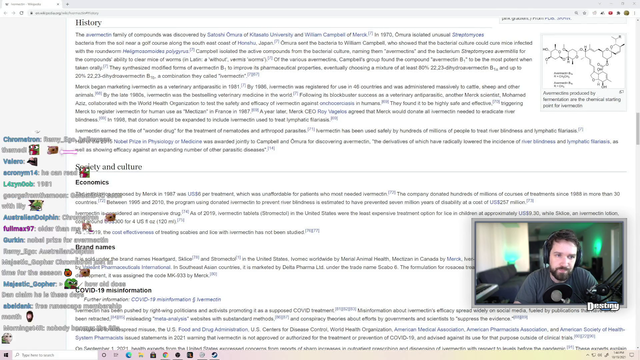The image size is (640, 360).
Task: Switch to Chrome on the taskbar
Action: (165, 355)
